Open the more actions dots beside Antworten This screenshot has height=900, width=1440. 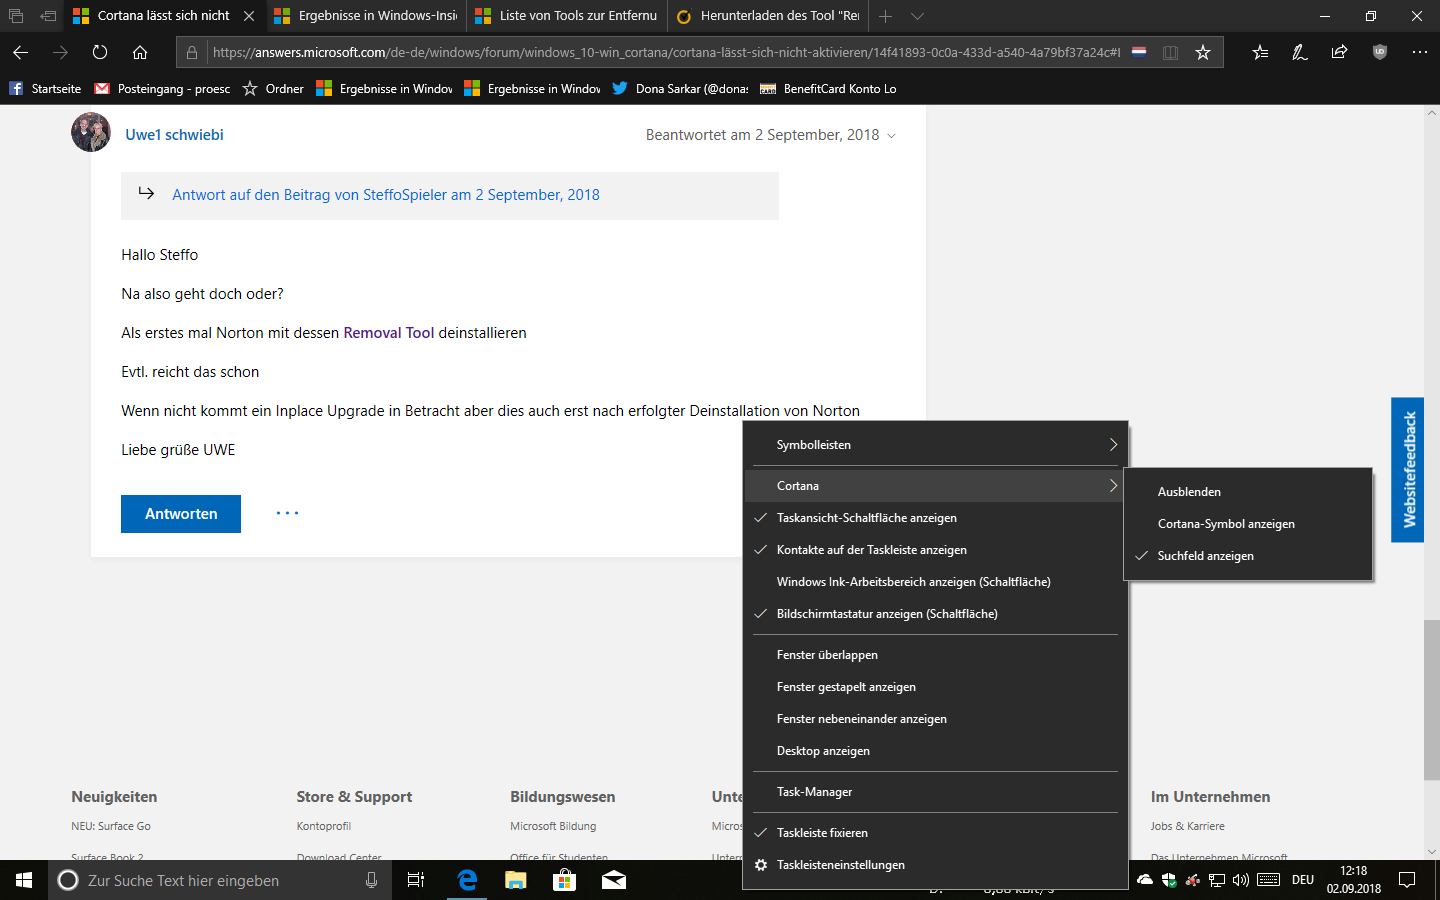[x=287, y=513]
